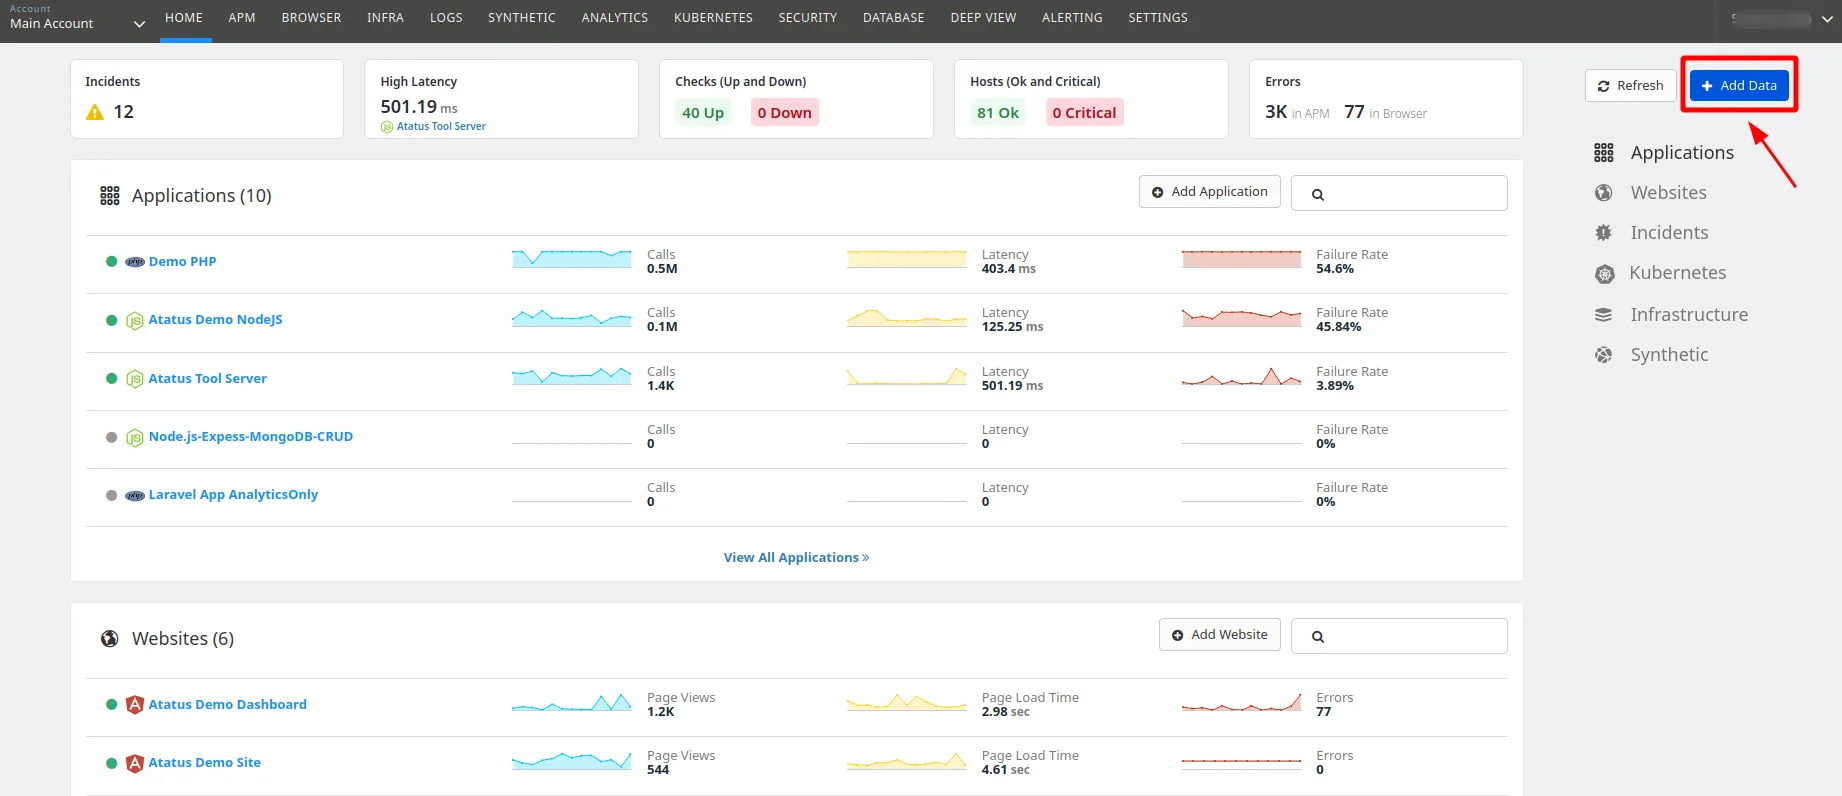The width and height of the screenshot is (1842, 796).
Task: Open the Laravel App AnalyticsOnly link
Action: 233,495
